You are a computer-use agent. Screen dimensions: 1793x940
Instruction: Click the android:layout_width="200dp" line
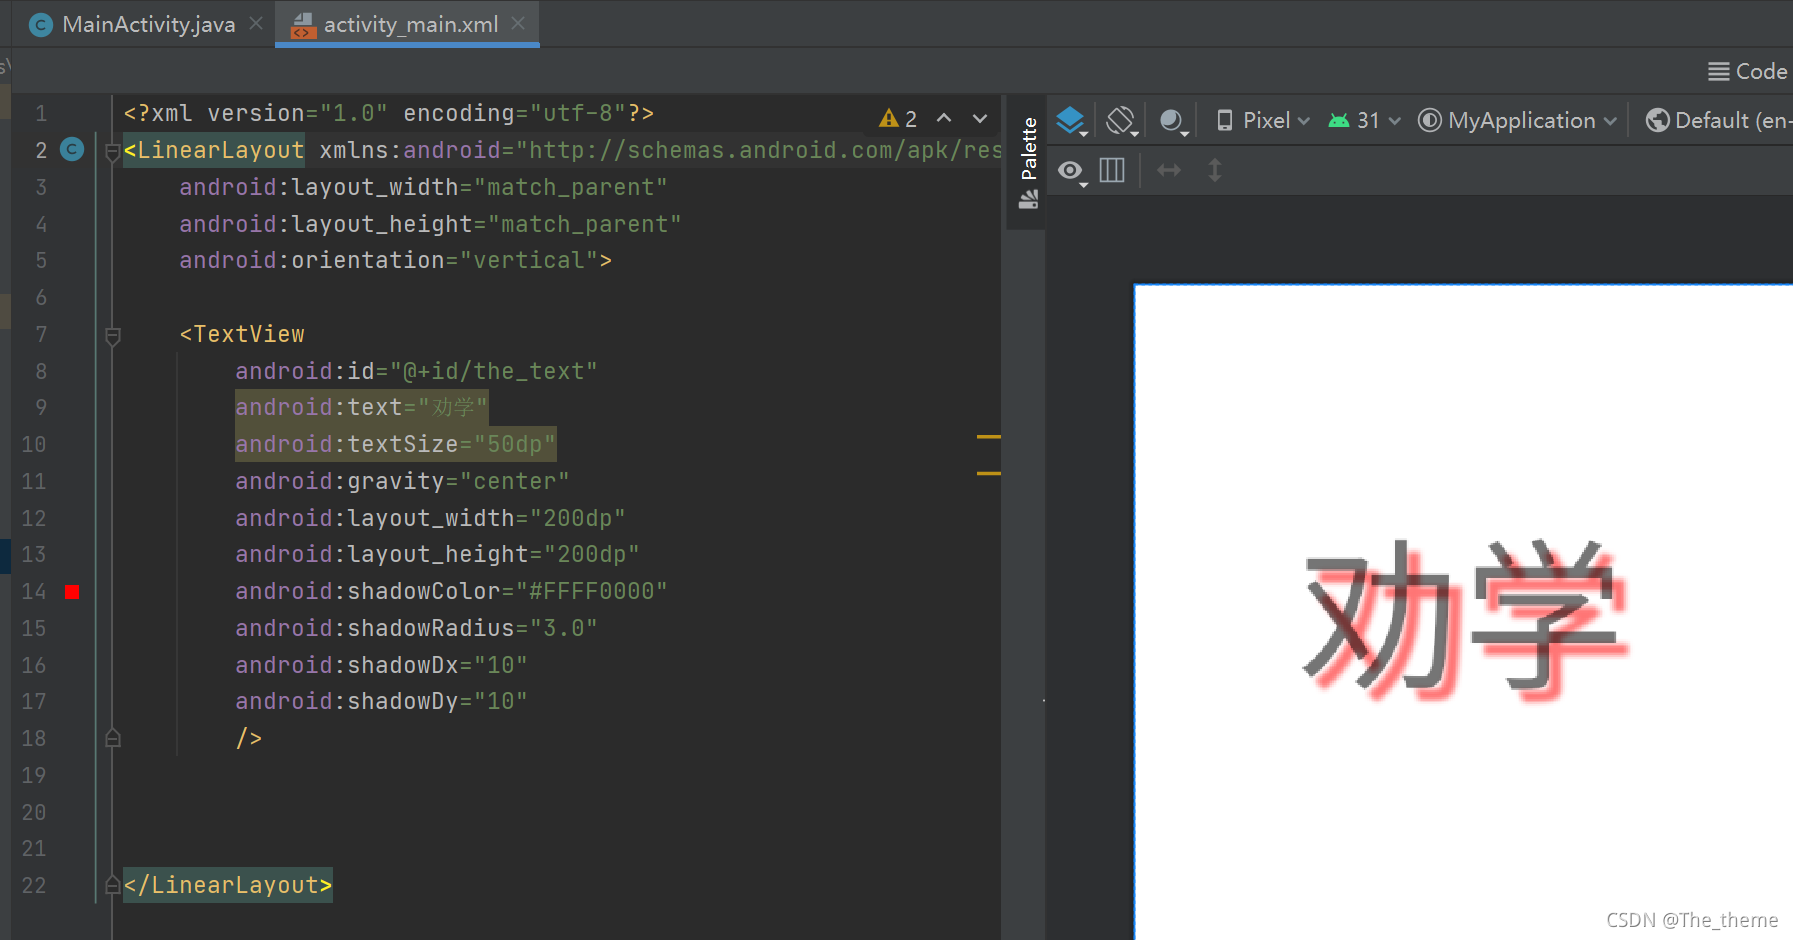point(430,518)
